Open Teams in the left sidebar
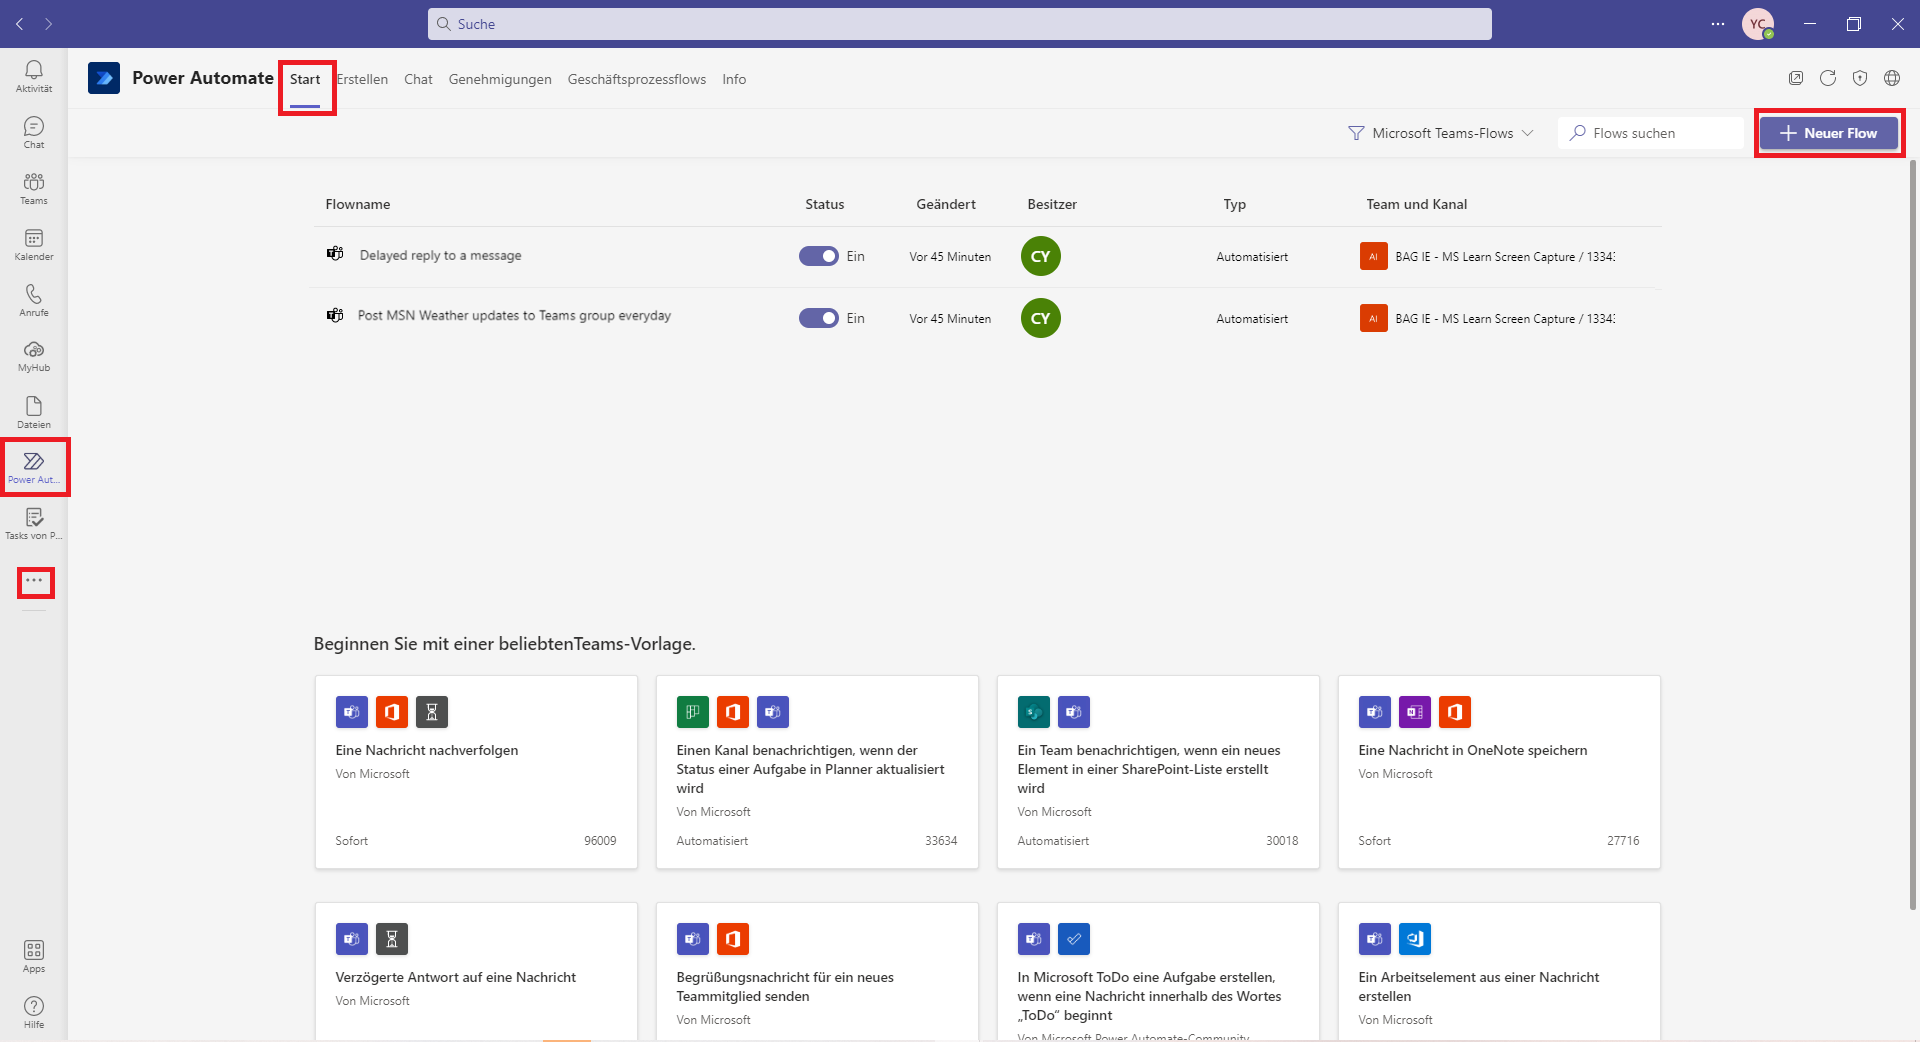 (34, 188)
